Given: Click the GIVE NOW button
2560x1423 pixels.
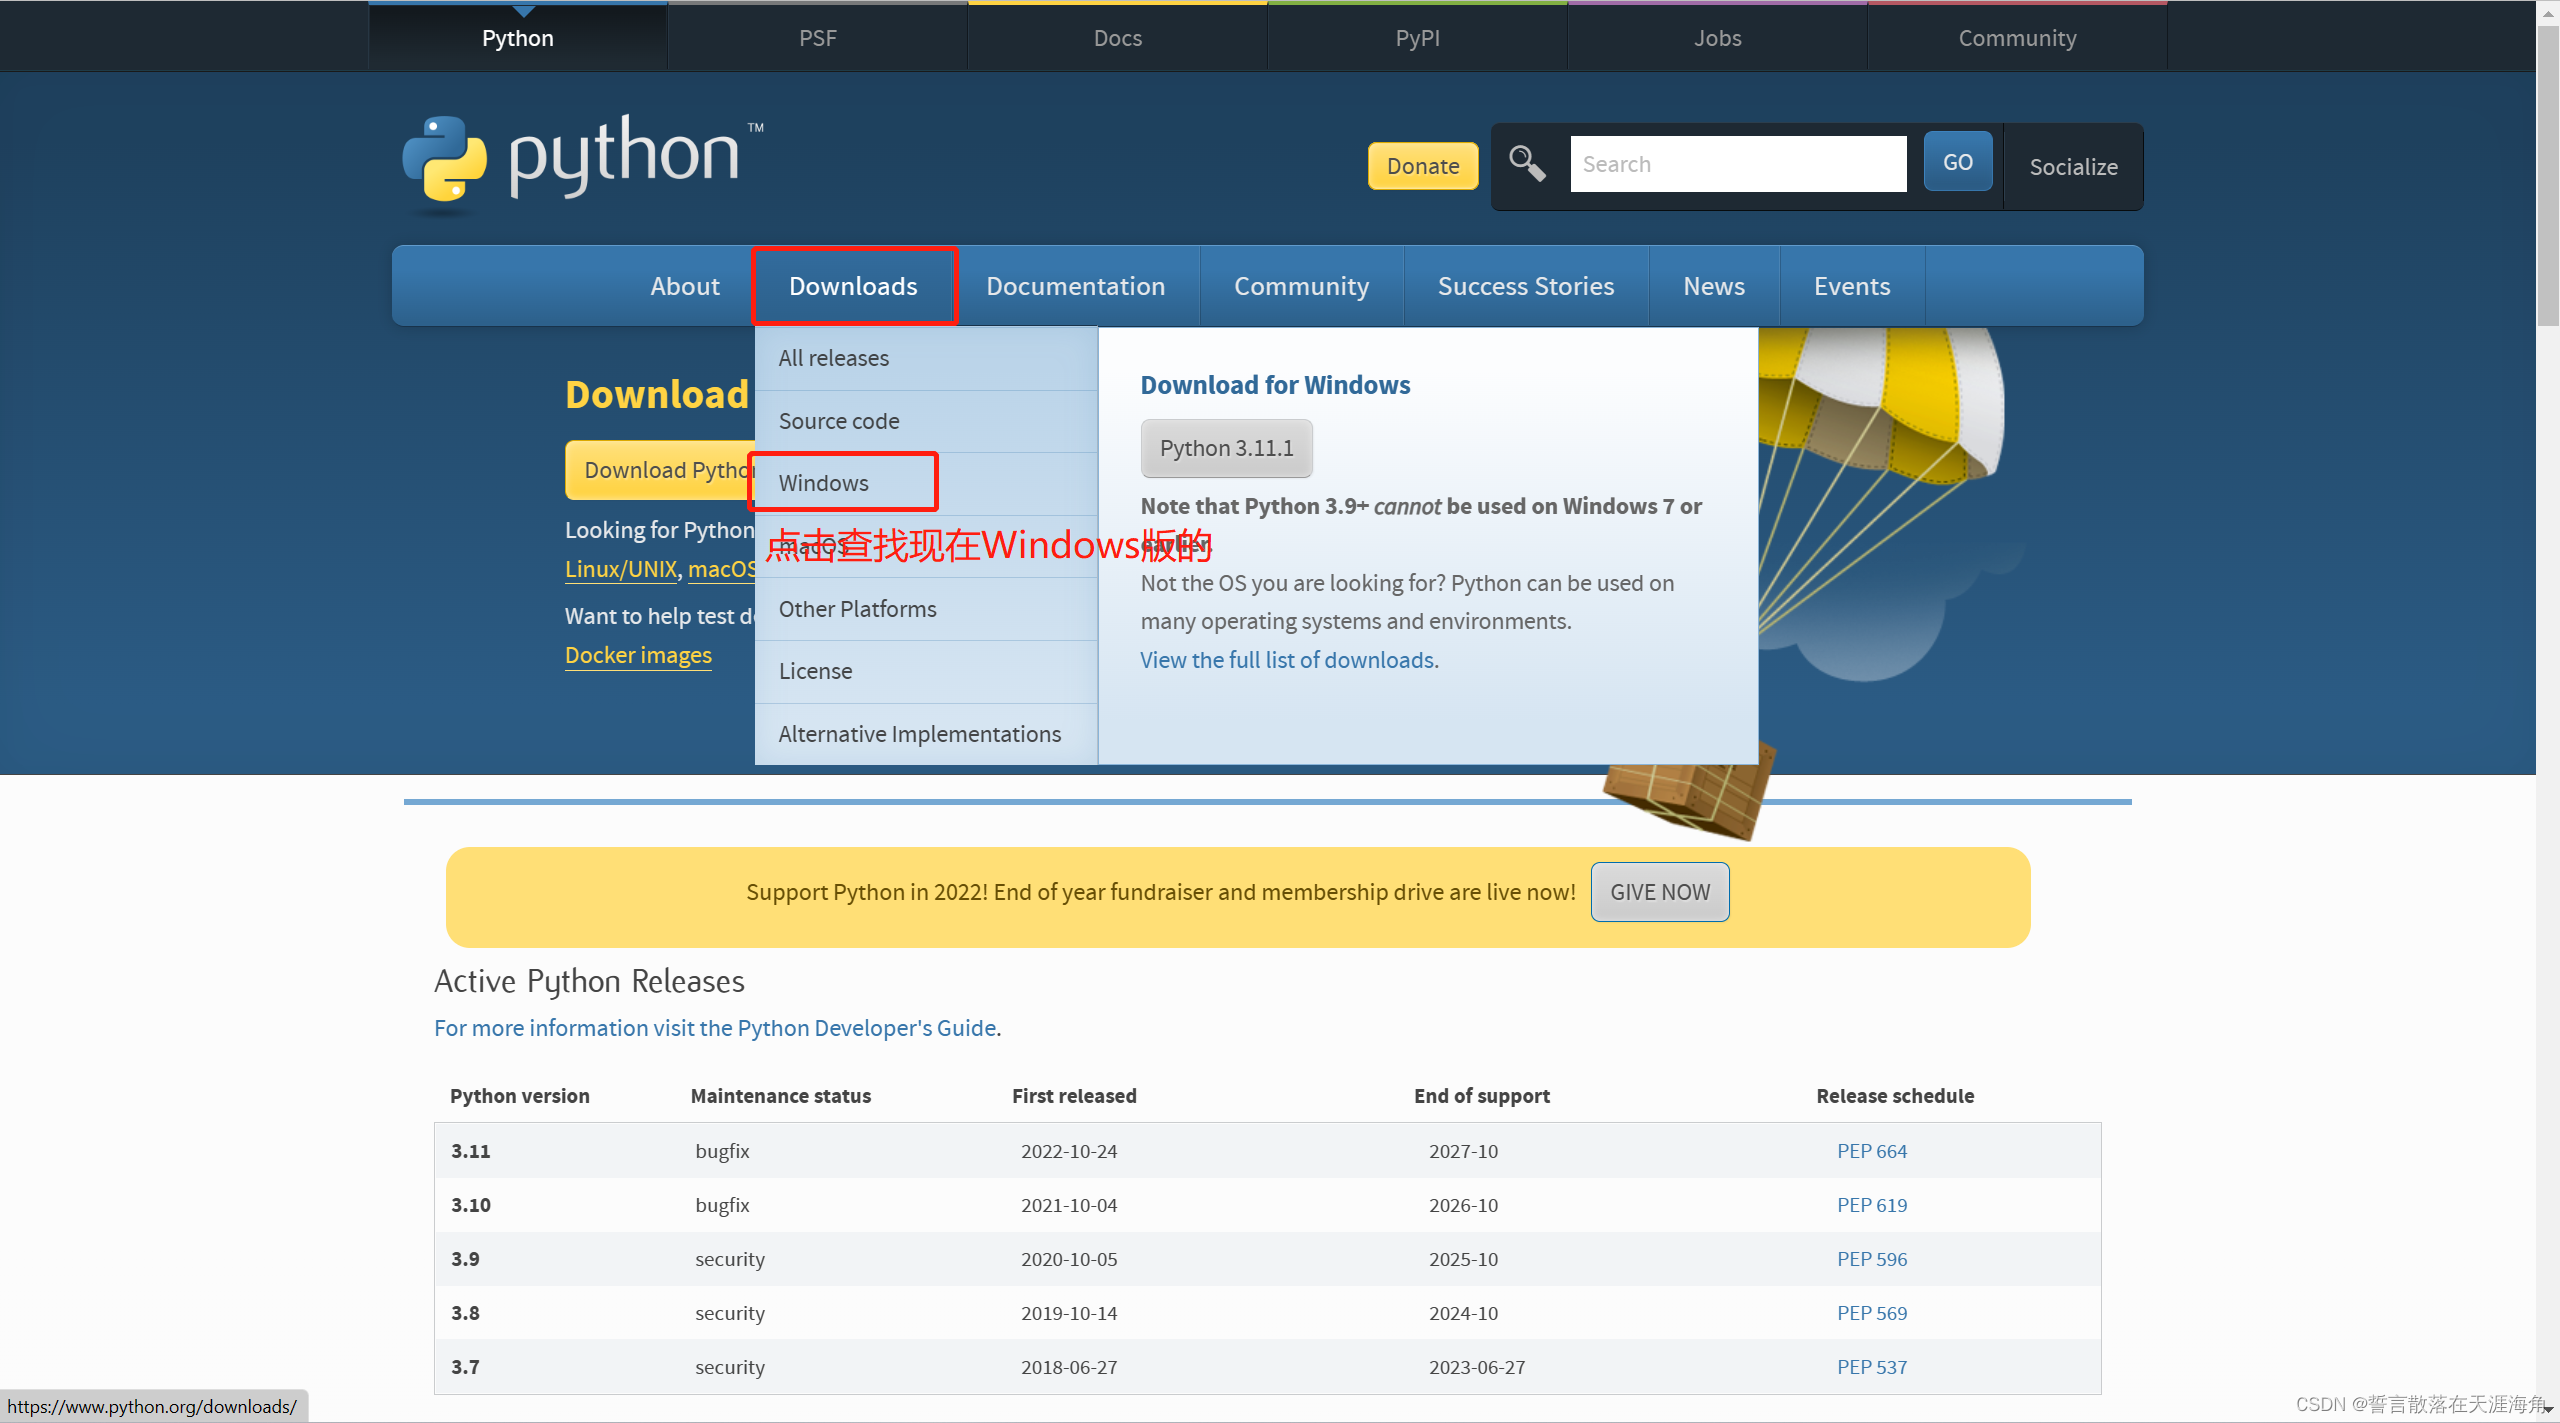Looking at the screenshot, I should pos(1660,892).
